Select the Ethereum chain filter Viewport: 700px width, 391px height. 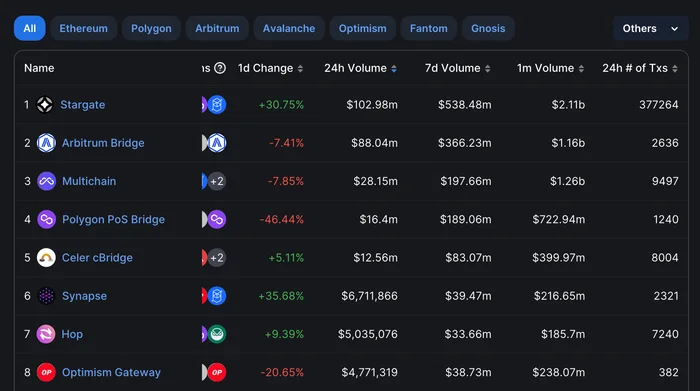pyautogui.click(x=83, y=29)
